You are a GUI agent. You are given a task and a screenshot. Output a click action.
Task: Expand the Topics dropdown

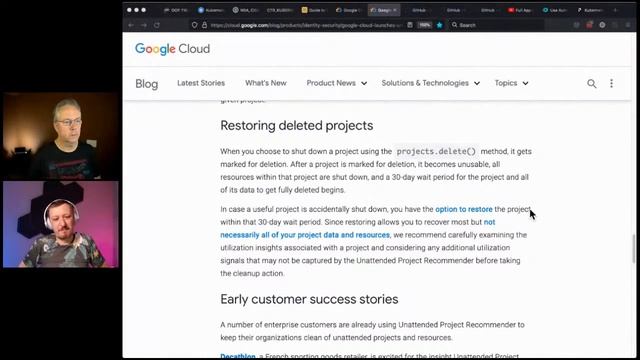click(x=511, y=83)
